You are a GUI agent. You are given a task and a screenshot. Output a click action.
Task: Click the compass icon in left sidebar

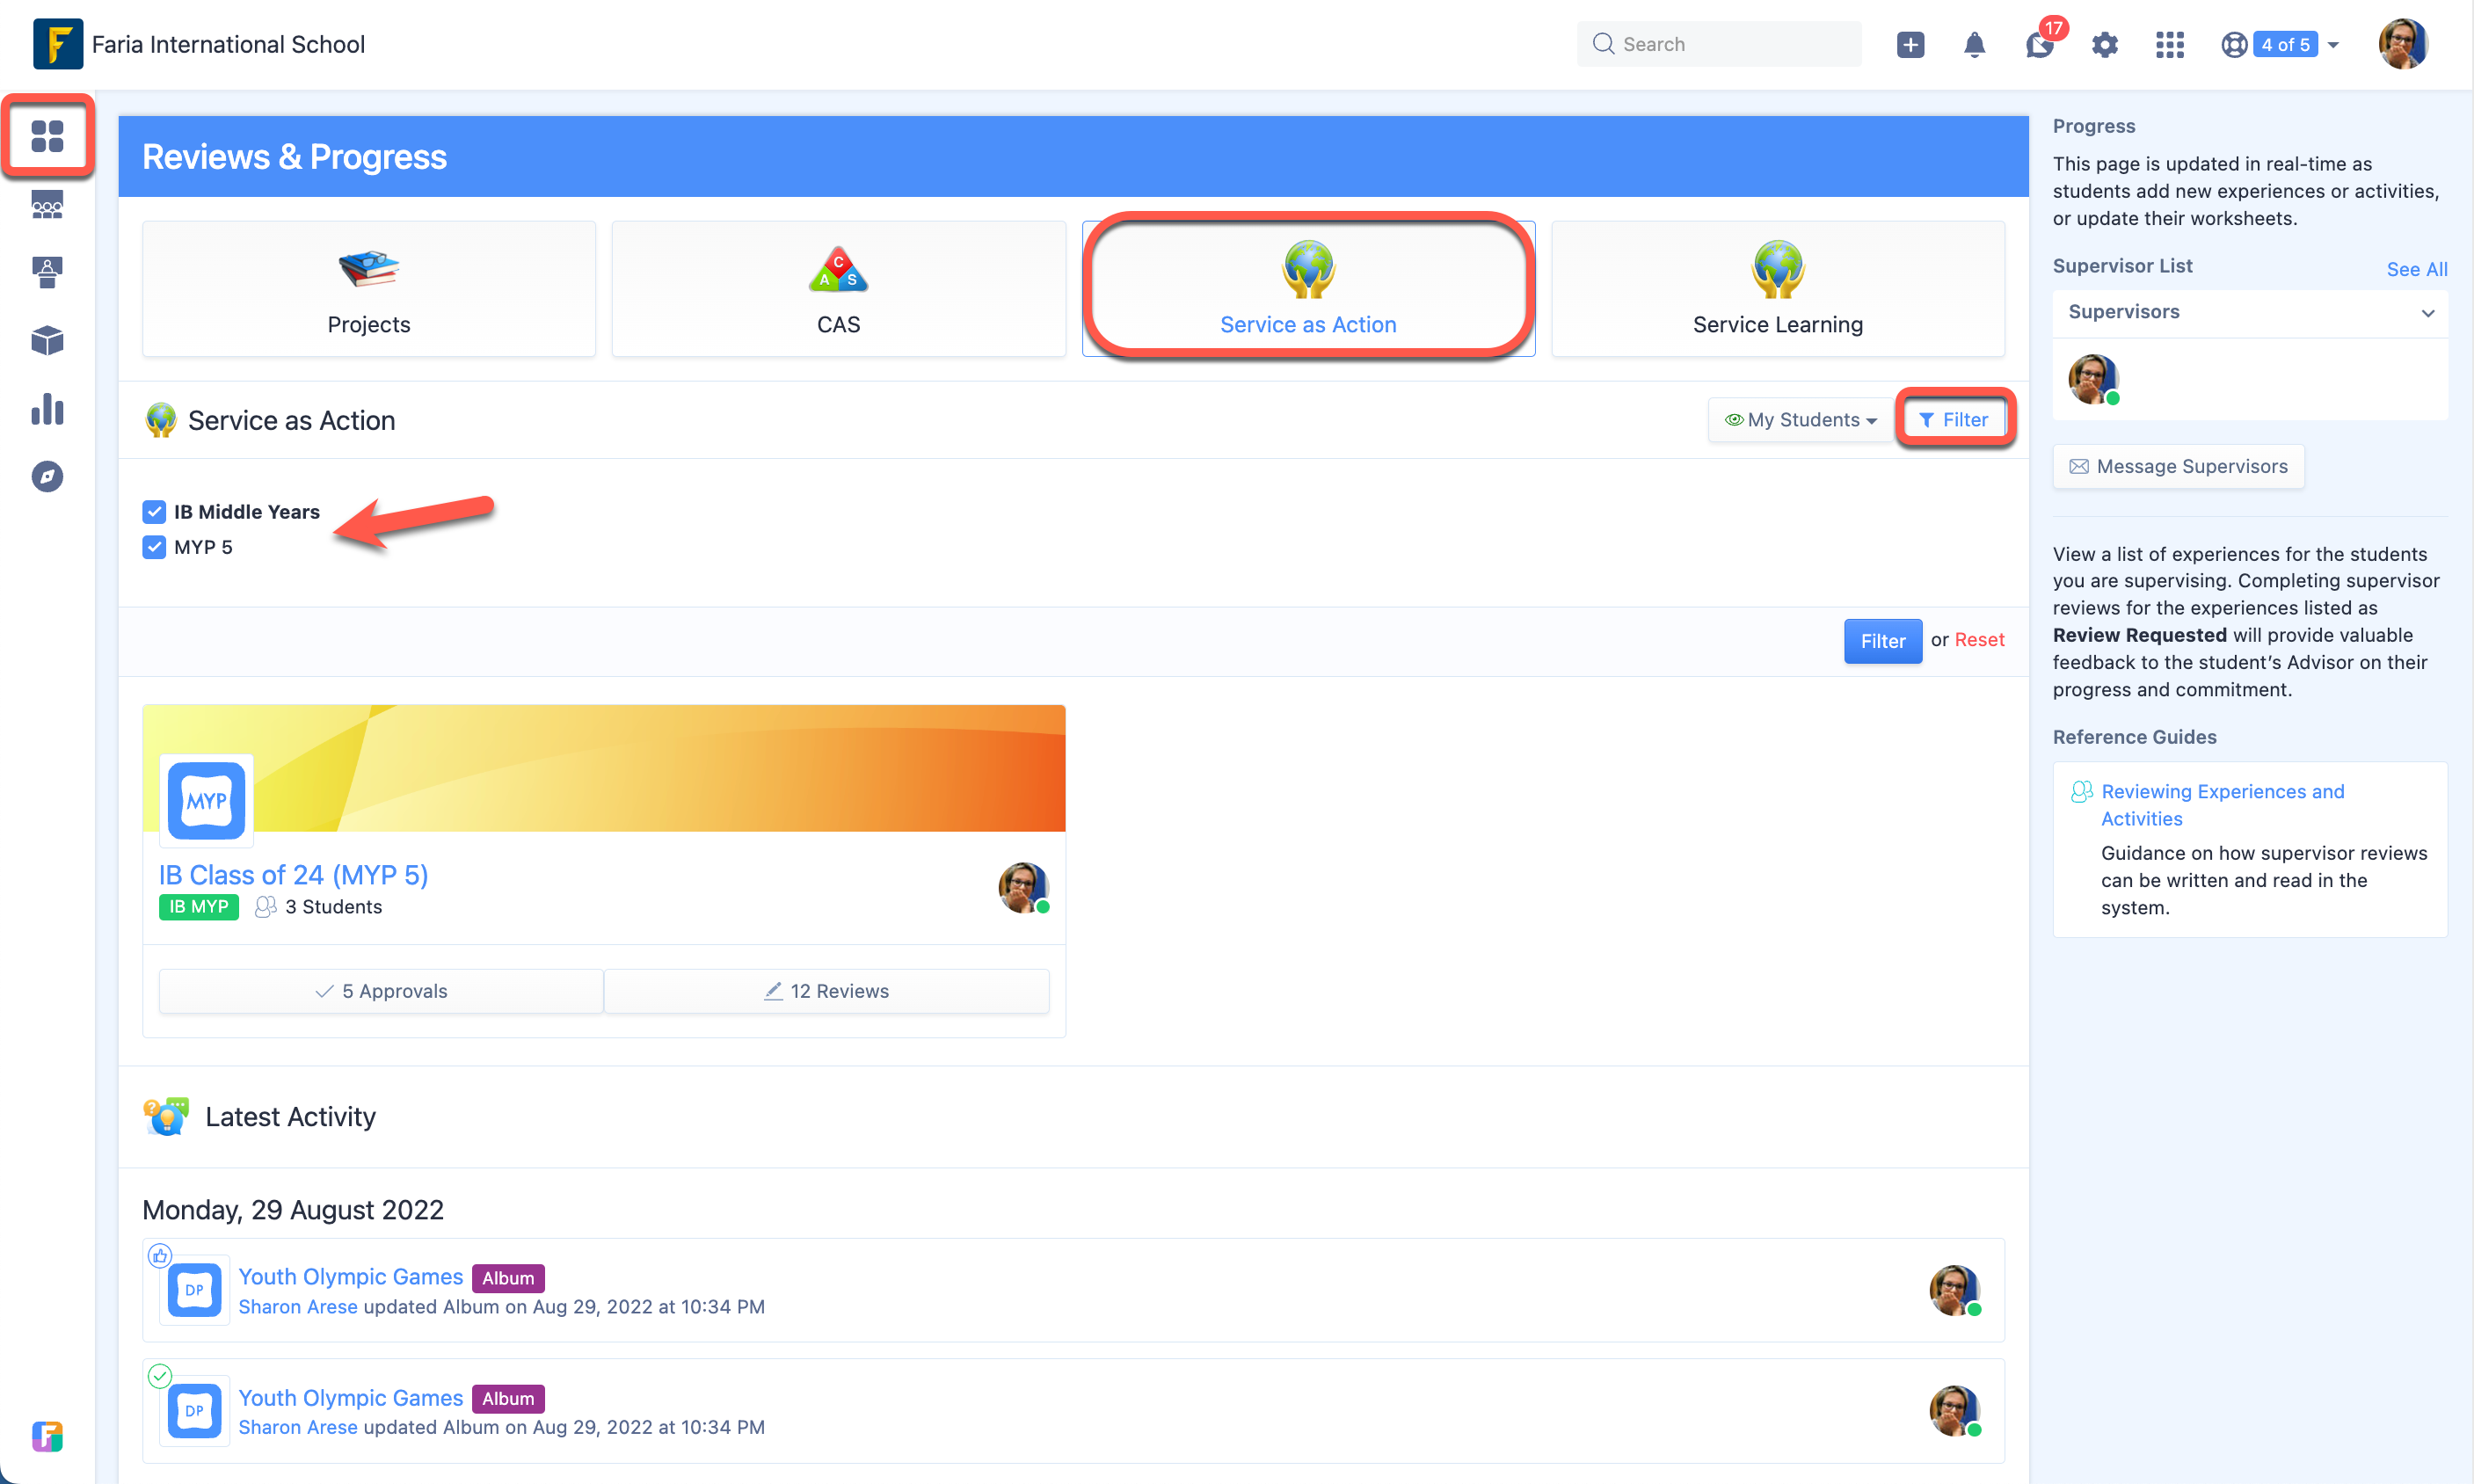[x=47, y=476]
